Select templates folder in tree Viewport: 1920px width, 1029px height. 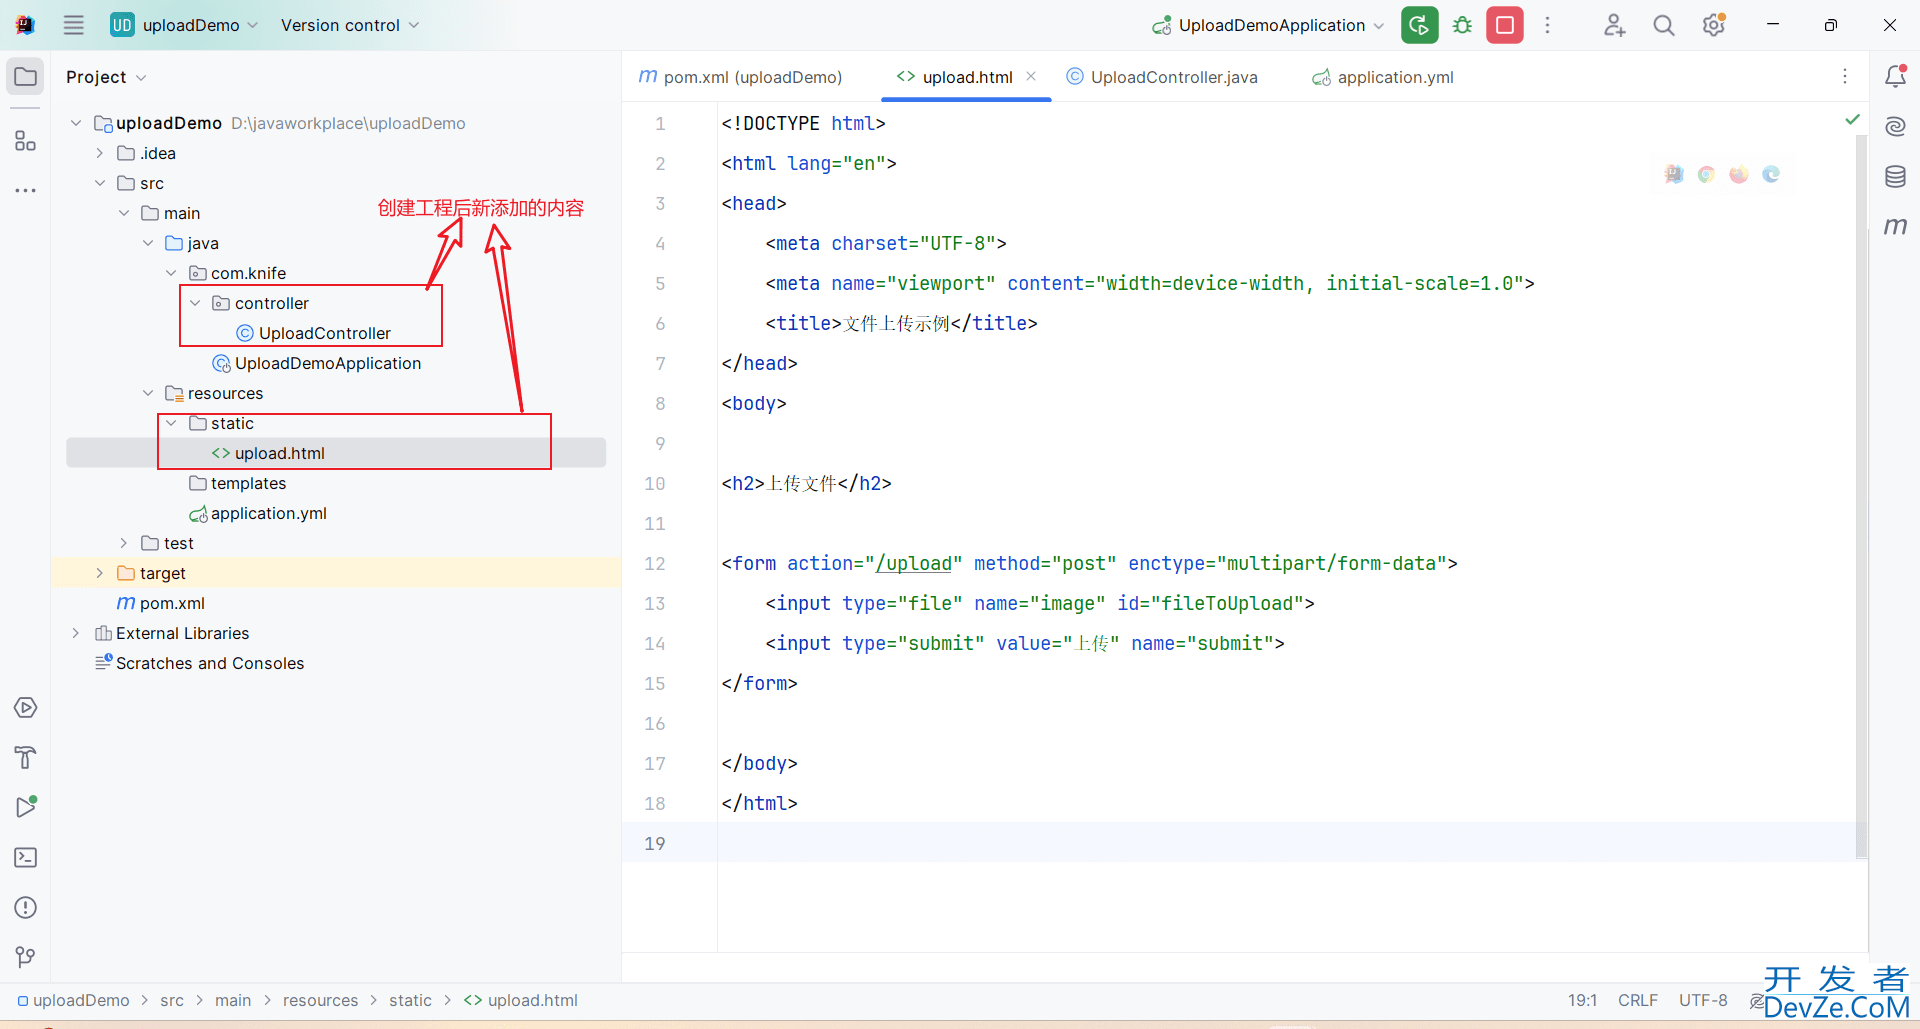237,483
